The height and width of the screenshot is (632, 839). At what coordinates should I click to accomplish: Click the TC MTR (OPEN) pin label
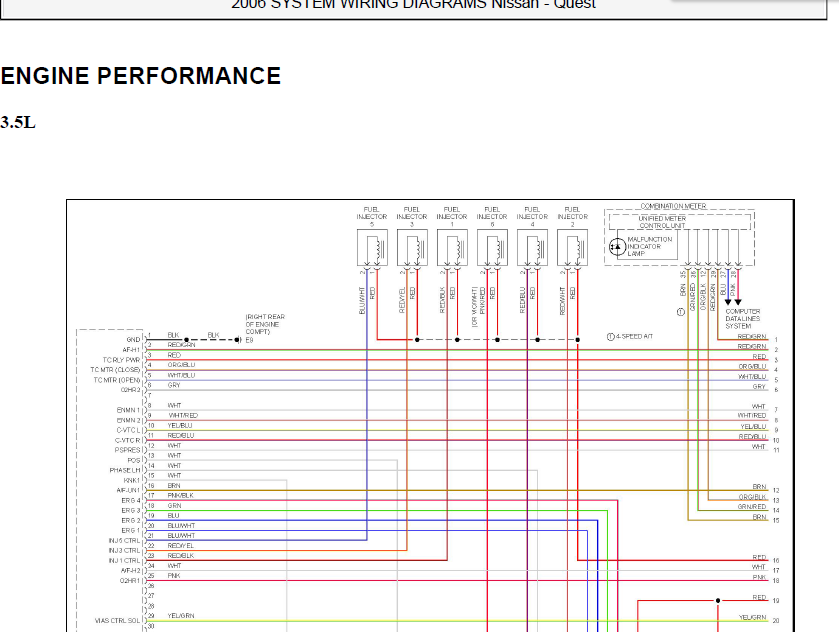coord(117,380)
